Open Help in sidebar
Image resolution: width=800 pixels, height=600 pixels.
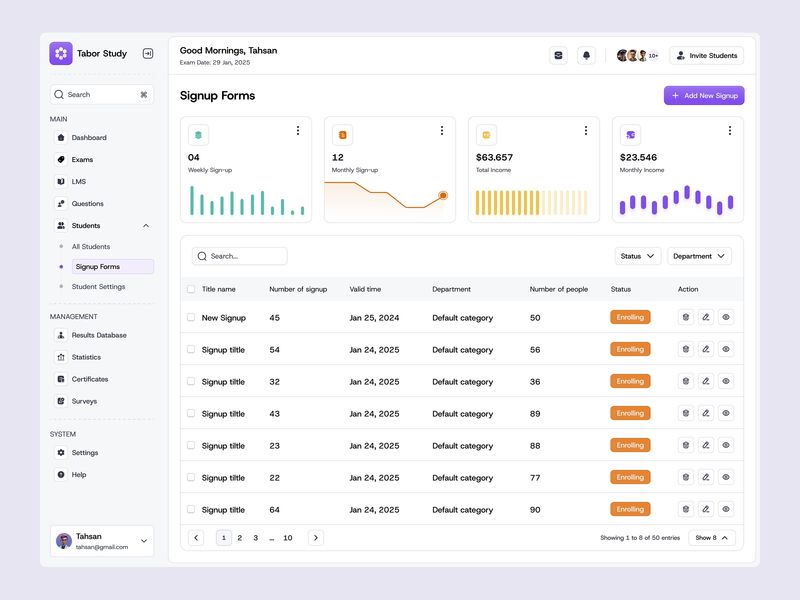pyautogui.click(x=79, y=474)
